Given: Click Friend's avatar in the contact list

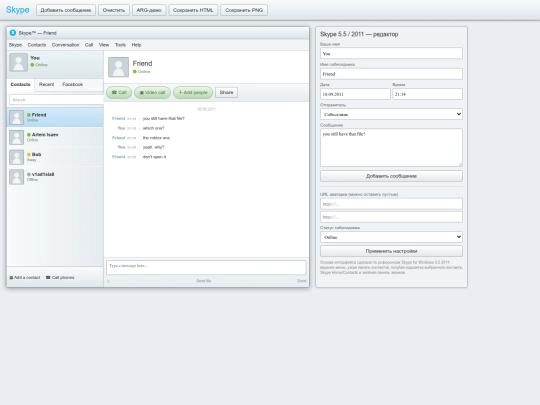Looking at the screenshot, I should tap(16, 117).
